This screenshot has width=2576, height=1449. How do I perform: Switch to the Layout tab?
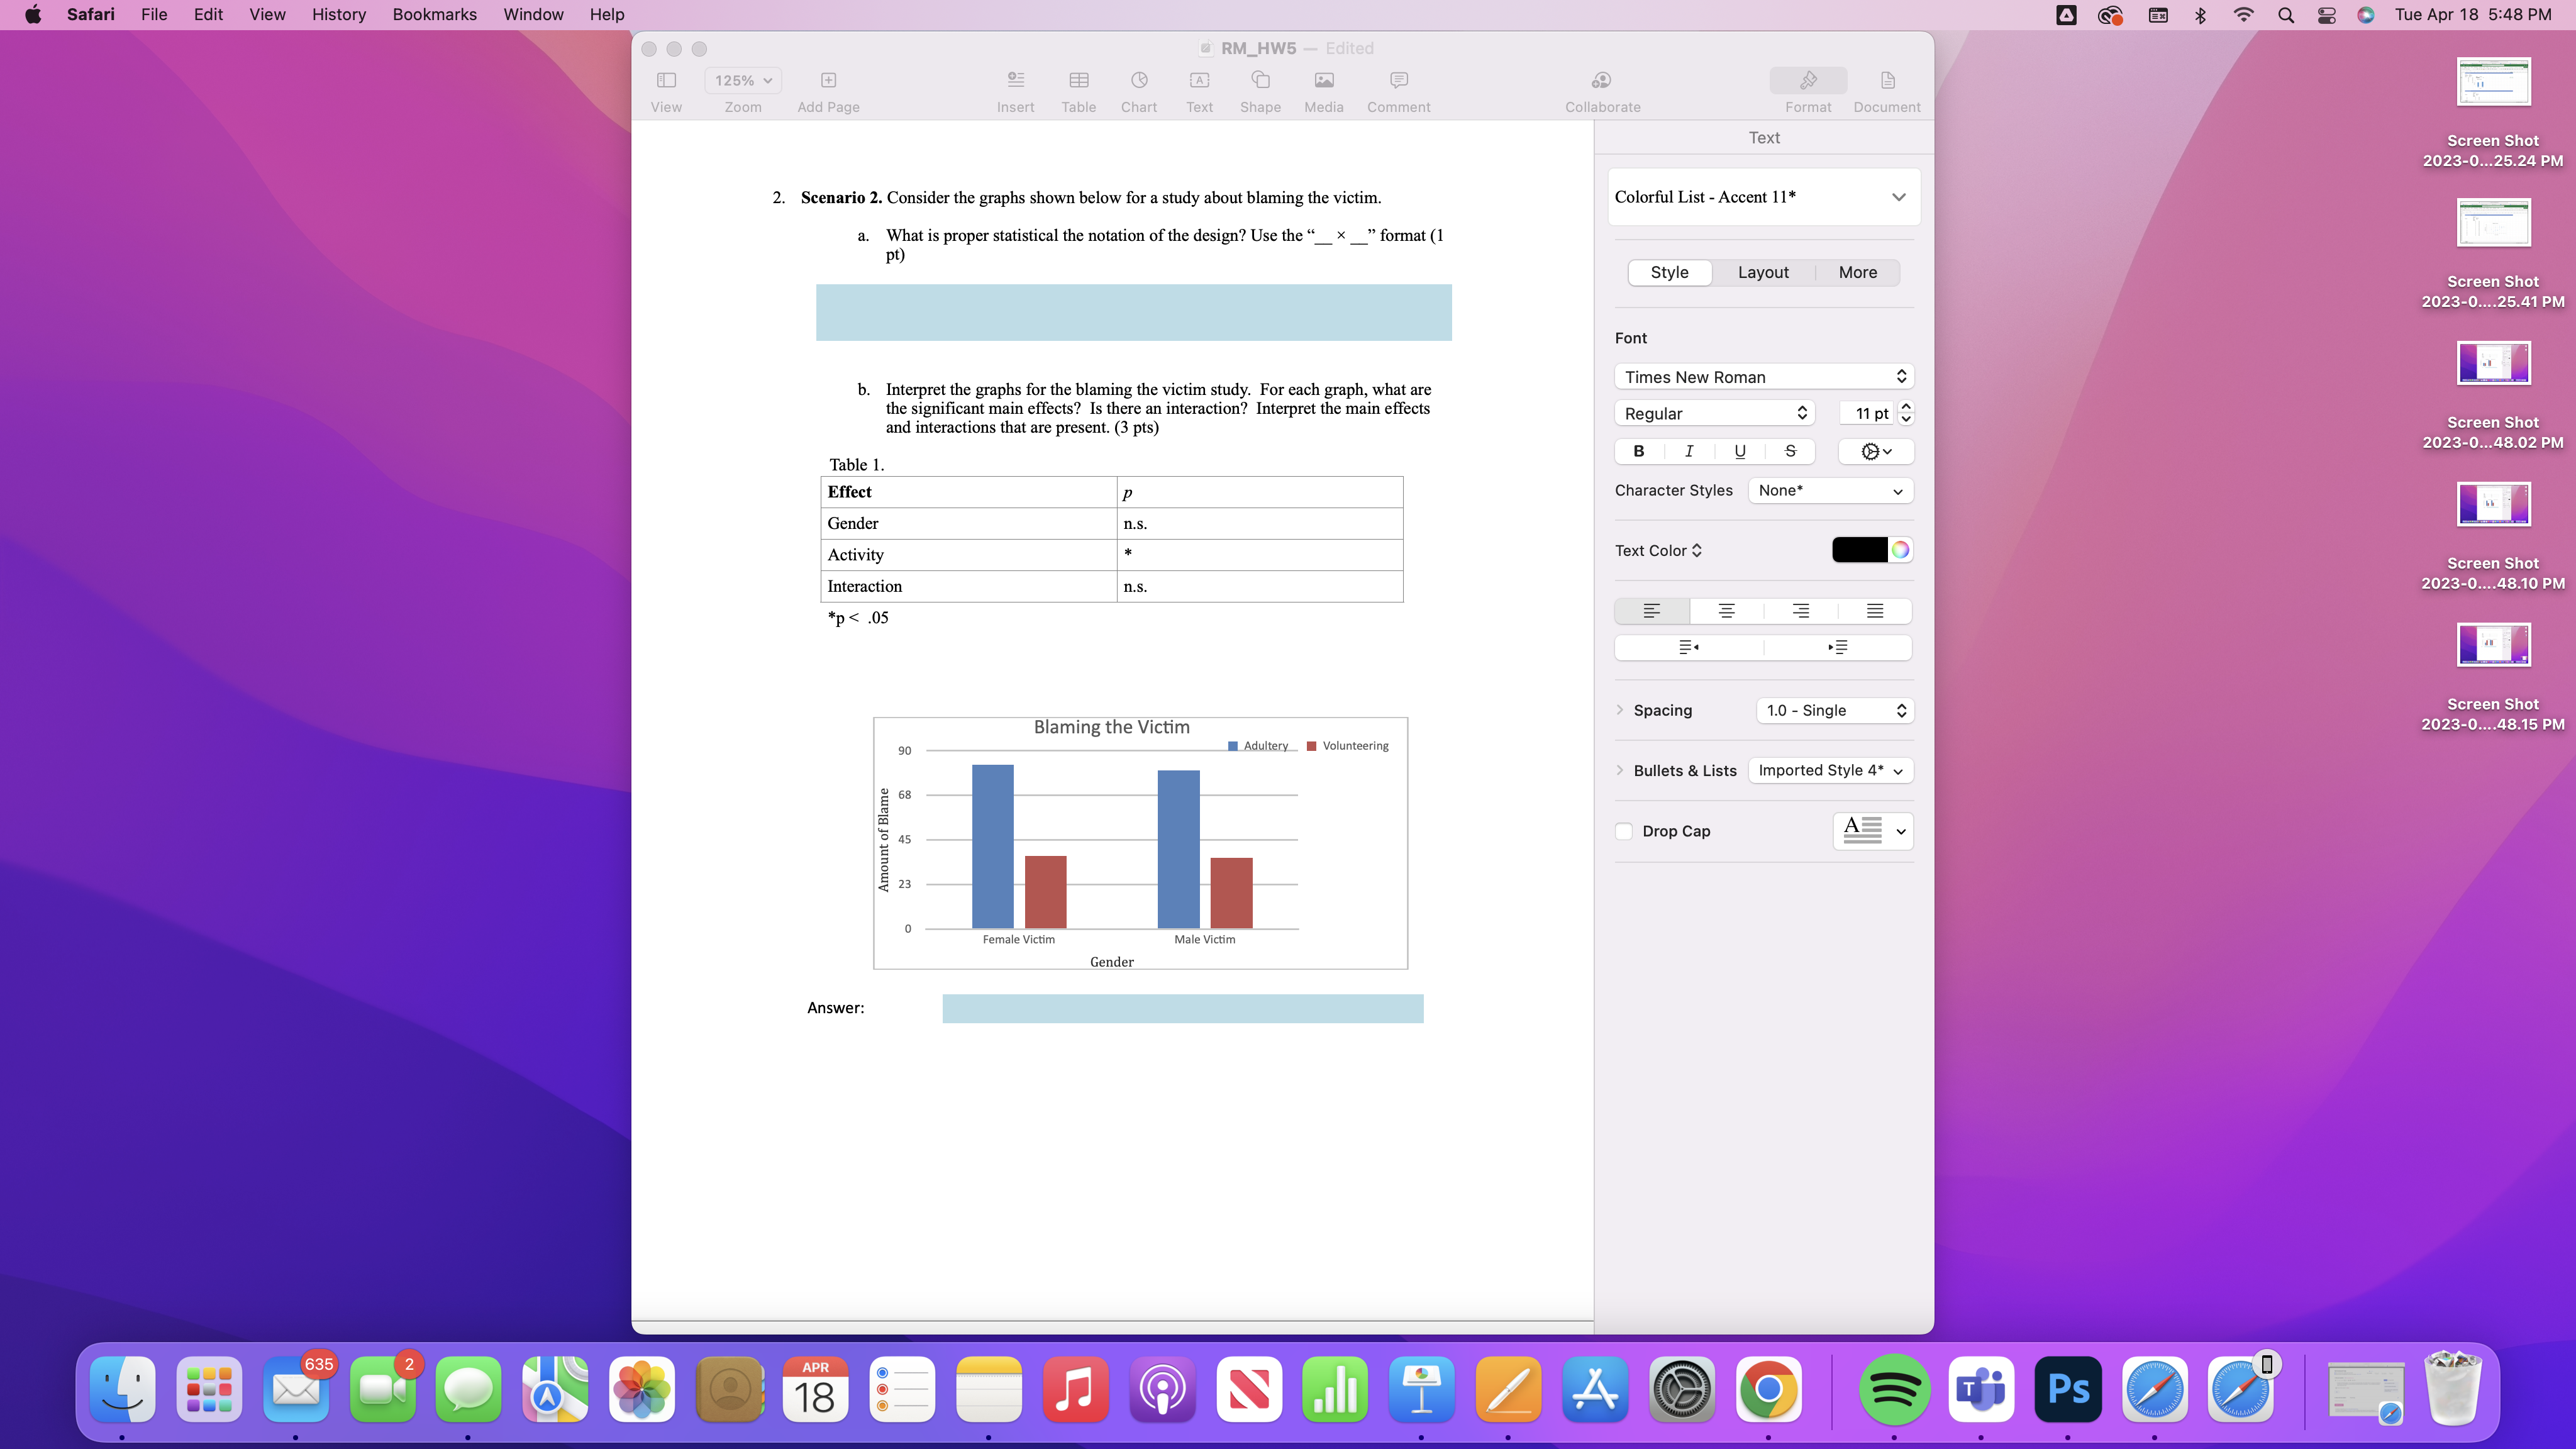1763,272
